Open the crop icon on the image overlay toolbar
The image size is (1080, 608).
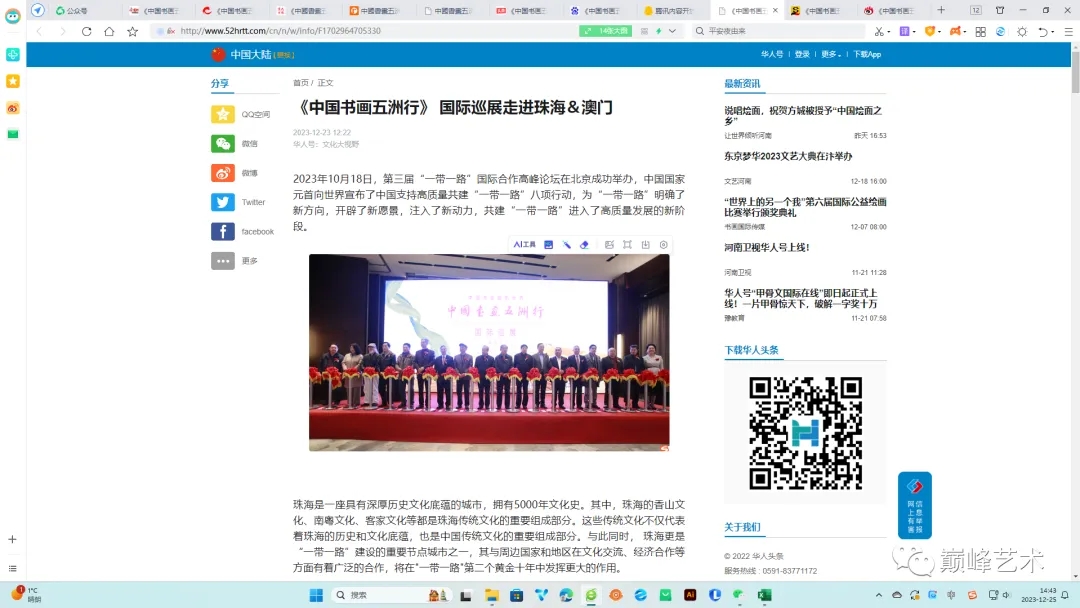pyautogui.click(x=628, y=245)
